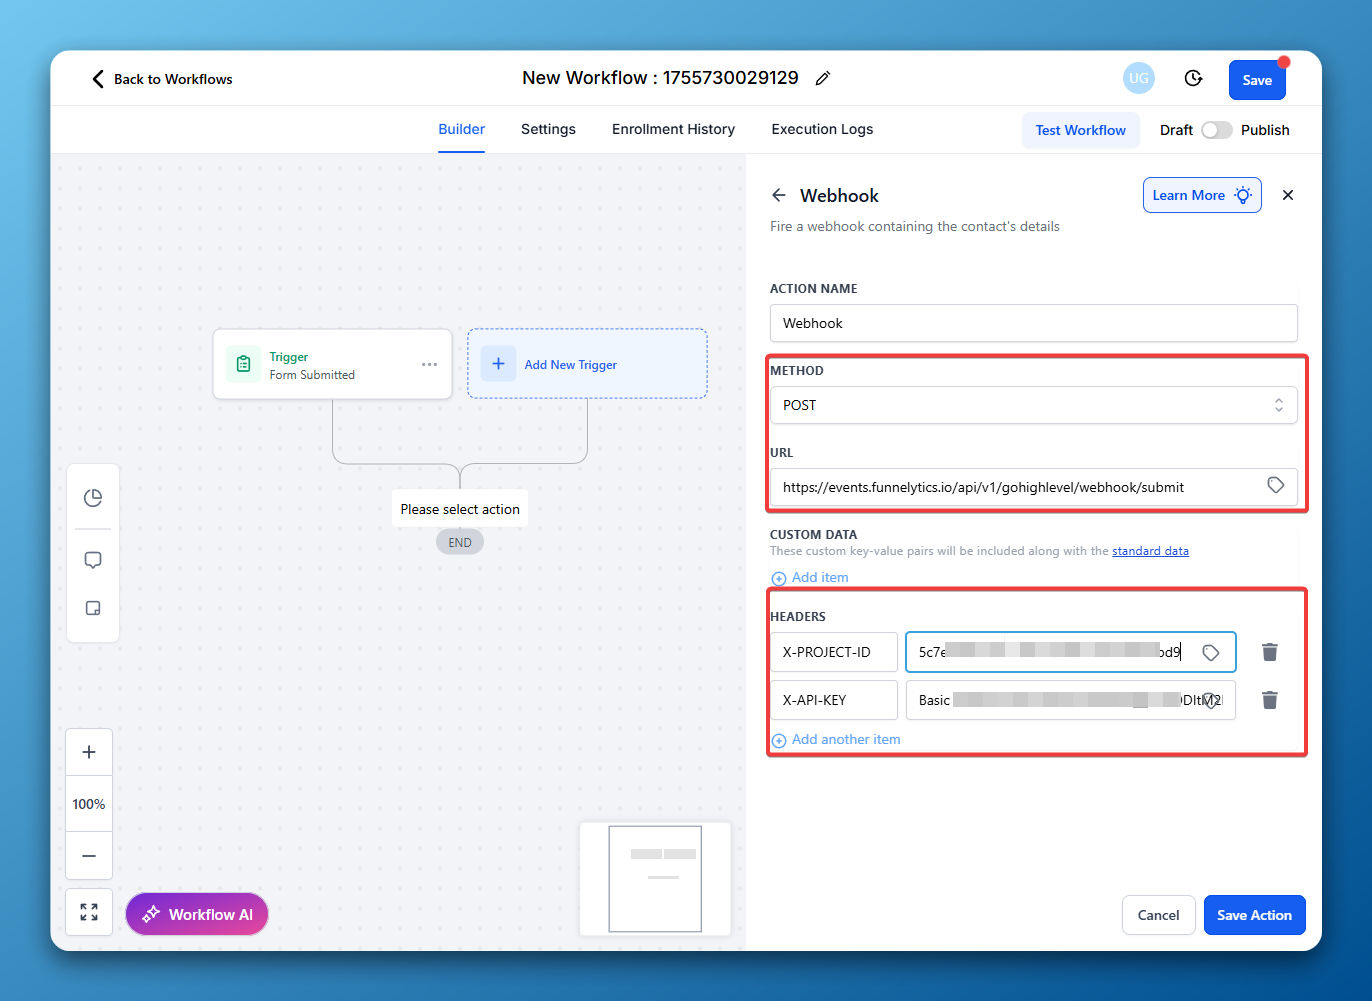The width and height of the screenshot is (1372, 1001).
Task: Open the METHOD dropdown showing POST
Action: [x=1034, y=405]
